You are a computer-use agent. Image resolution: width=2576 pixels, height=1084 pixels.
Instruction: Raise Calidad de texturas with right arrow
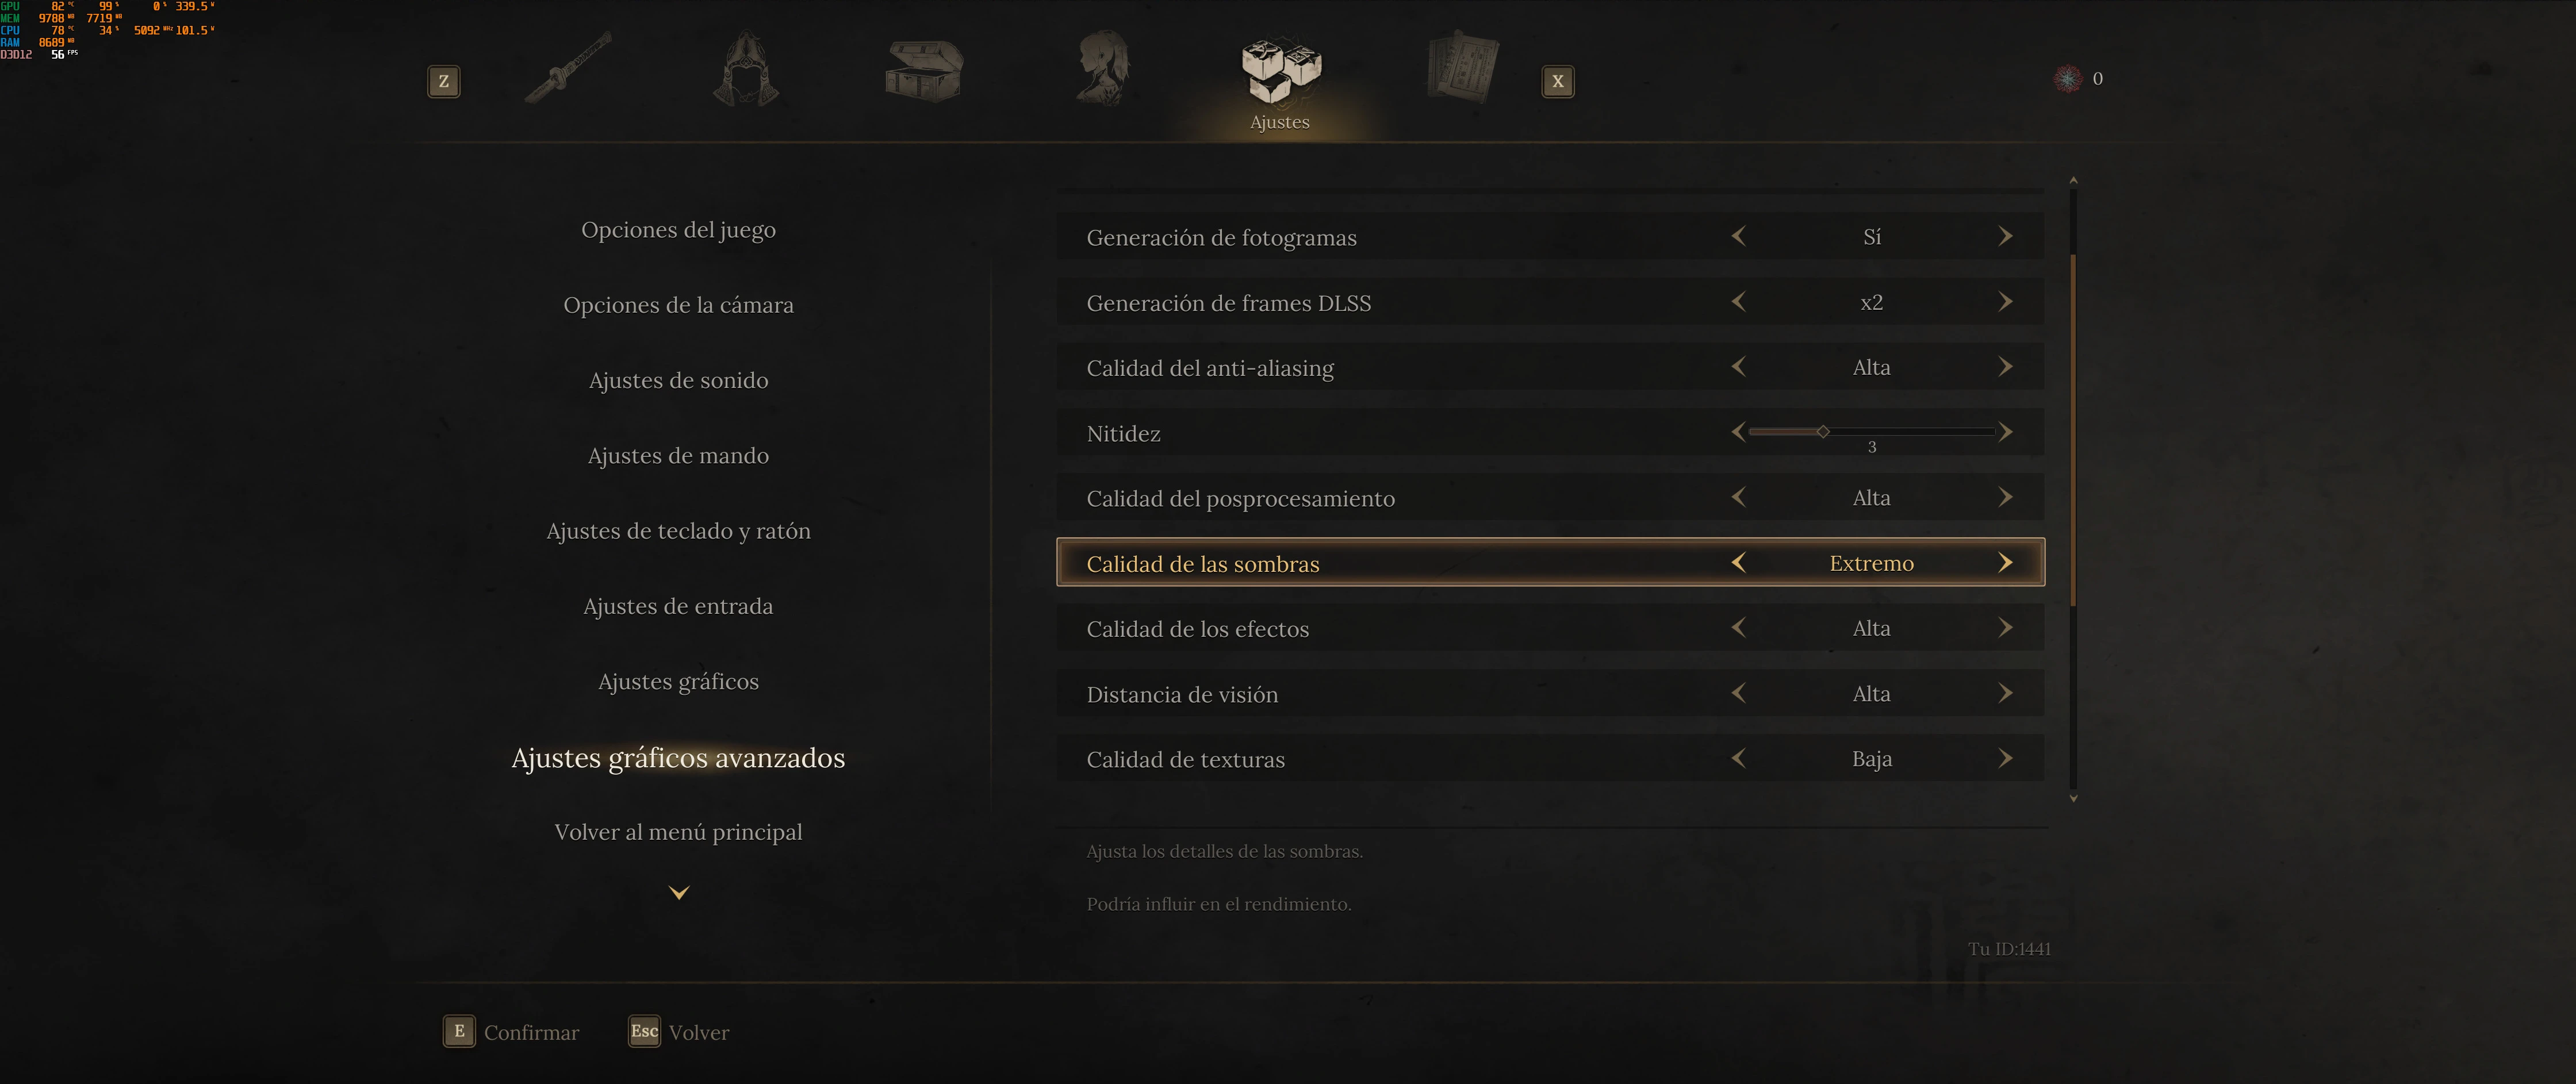point(2005,758)
